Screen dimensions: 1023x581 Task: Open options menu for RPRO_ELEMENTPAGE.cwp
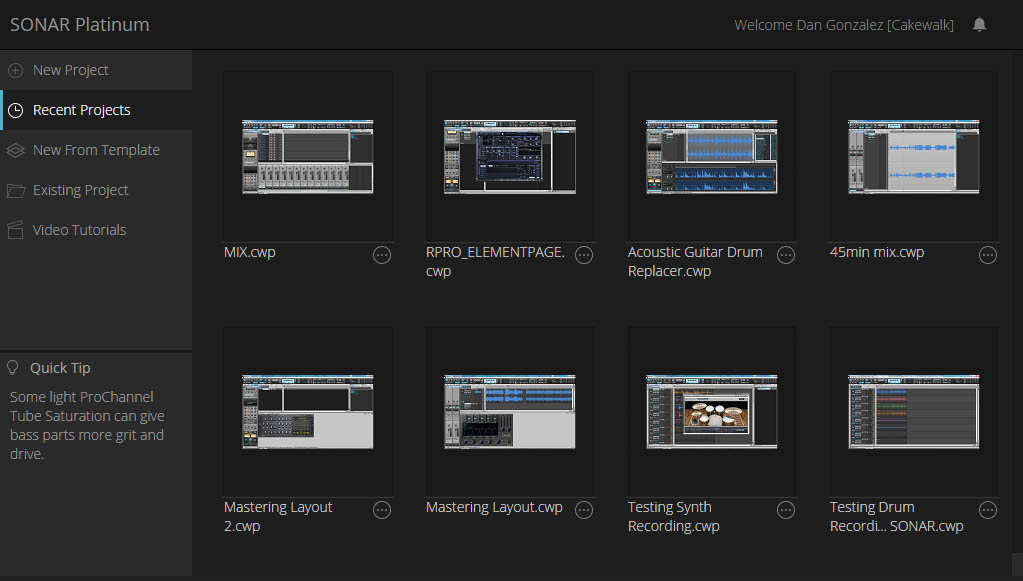click(584, 255)
